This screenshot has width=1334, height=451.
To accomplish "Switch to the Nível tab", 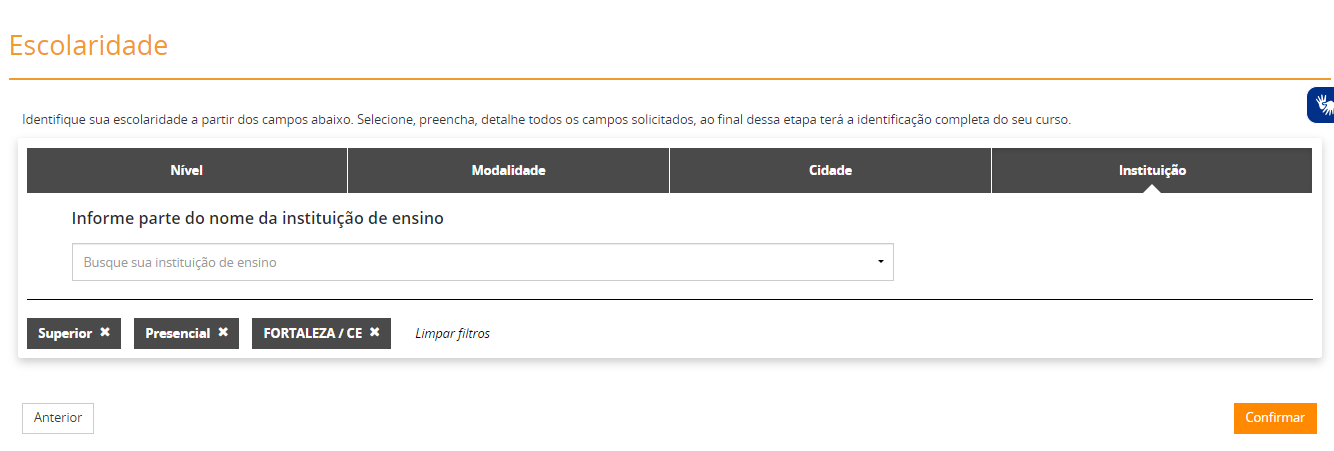I will coord(187,171).
